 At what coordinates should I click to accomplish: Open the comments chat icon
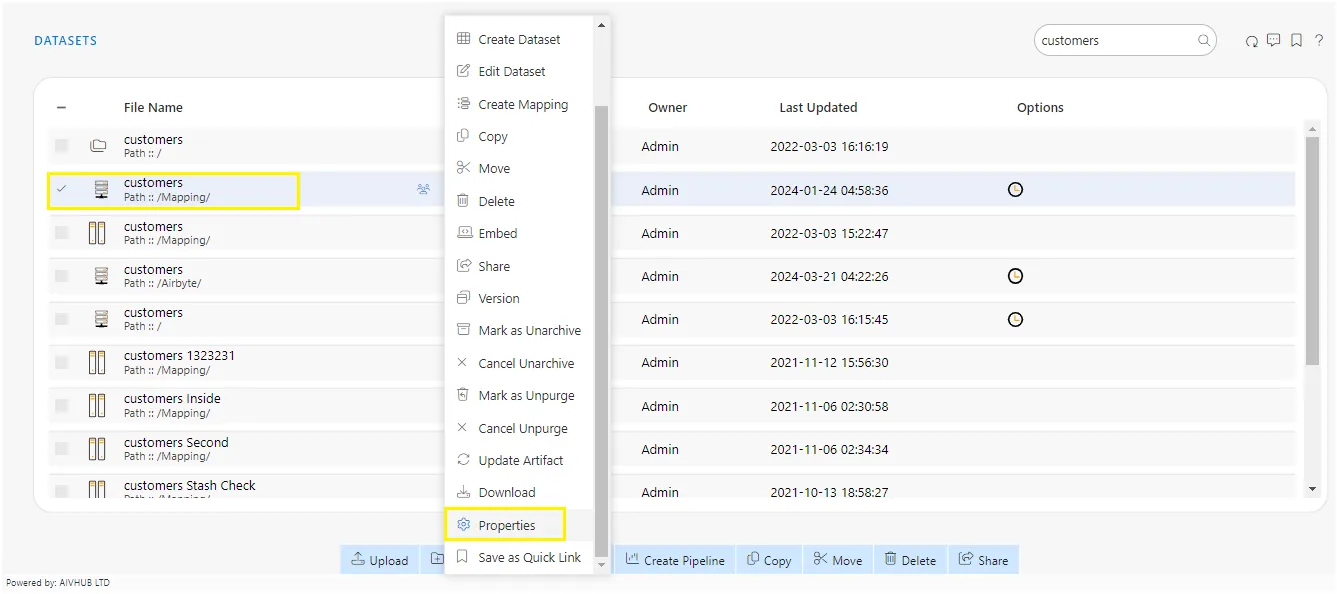click(1273, 41)
